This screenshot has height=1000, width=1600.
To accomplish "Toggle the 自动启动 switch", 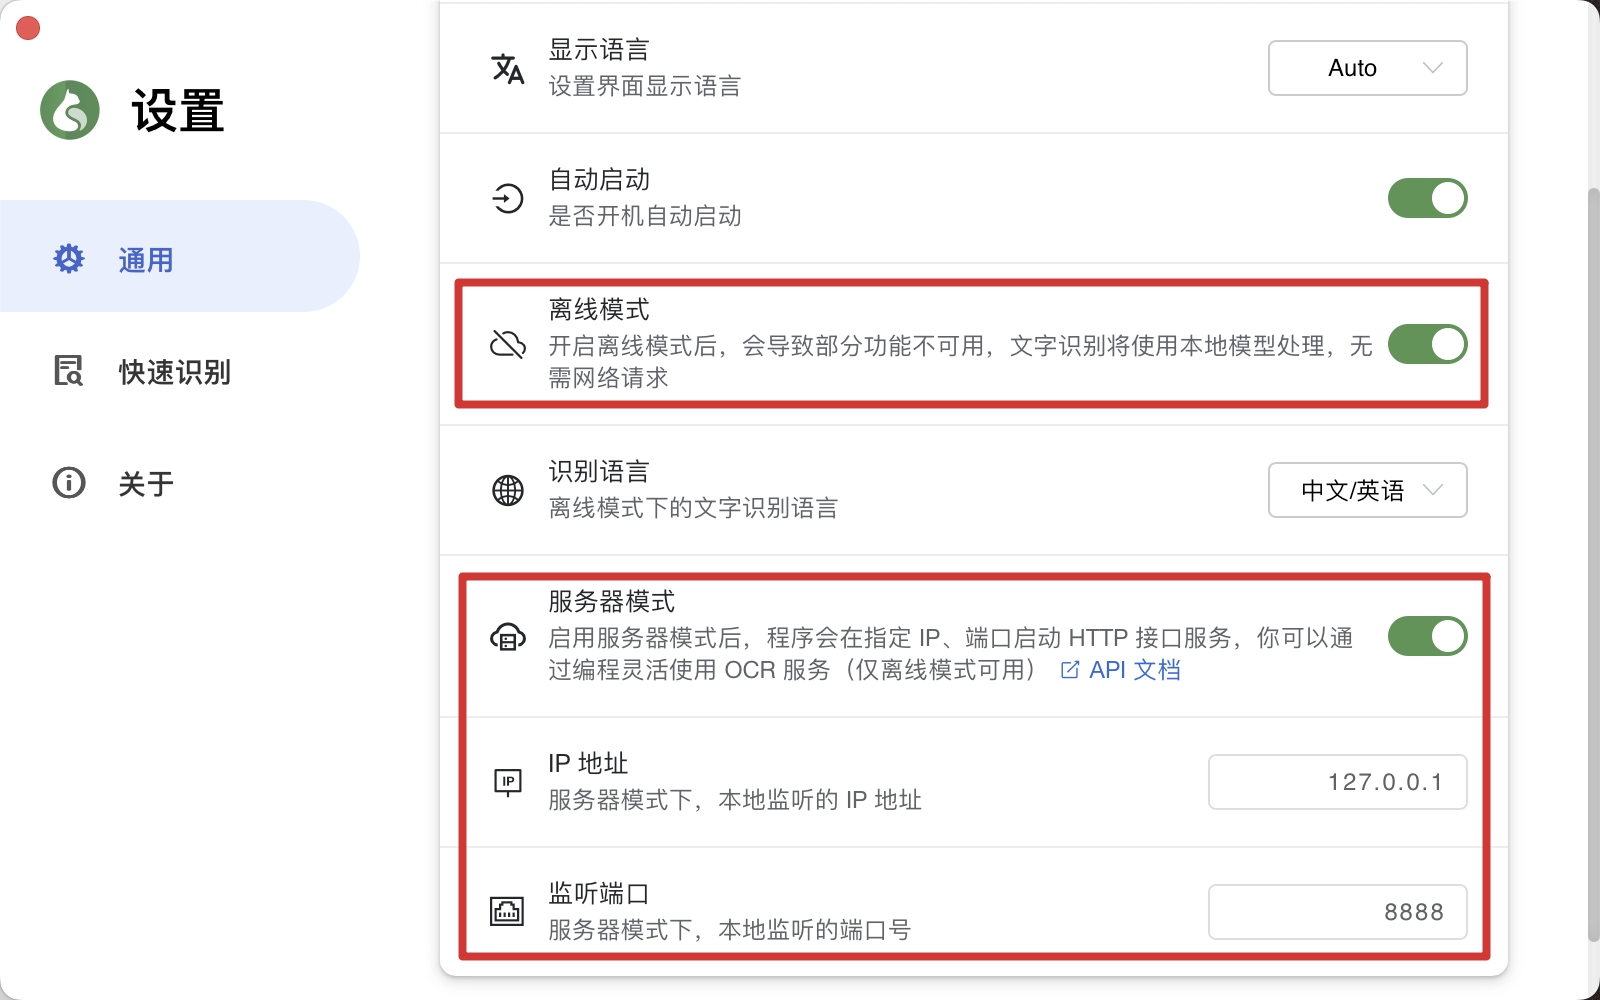I will click(x=1427, y=198).
